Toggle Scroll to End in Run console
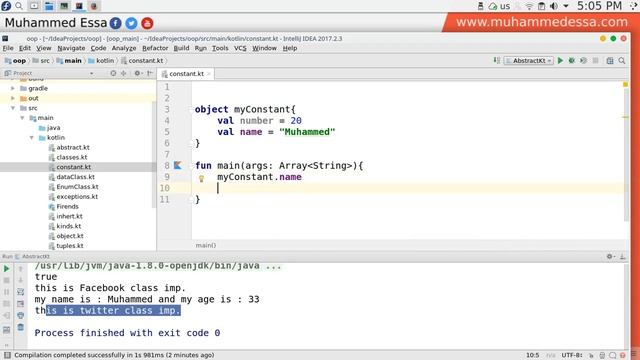The width and height of the screenshot is (640, 360). click(x=20, y=304)
